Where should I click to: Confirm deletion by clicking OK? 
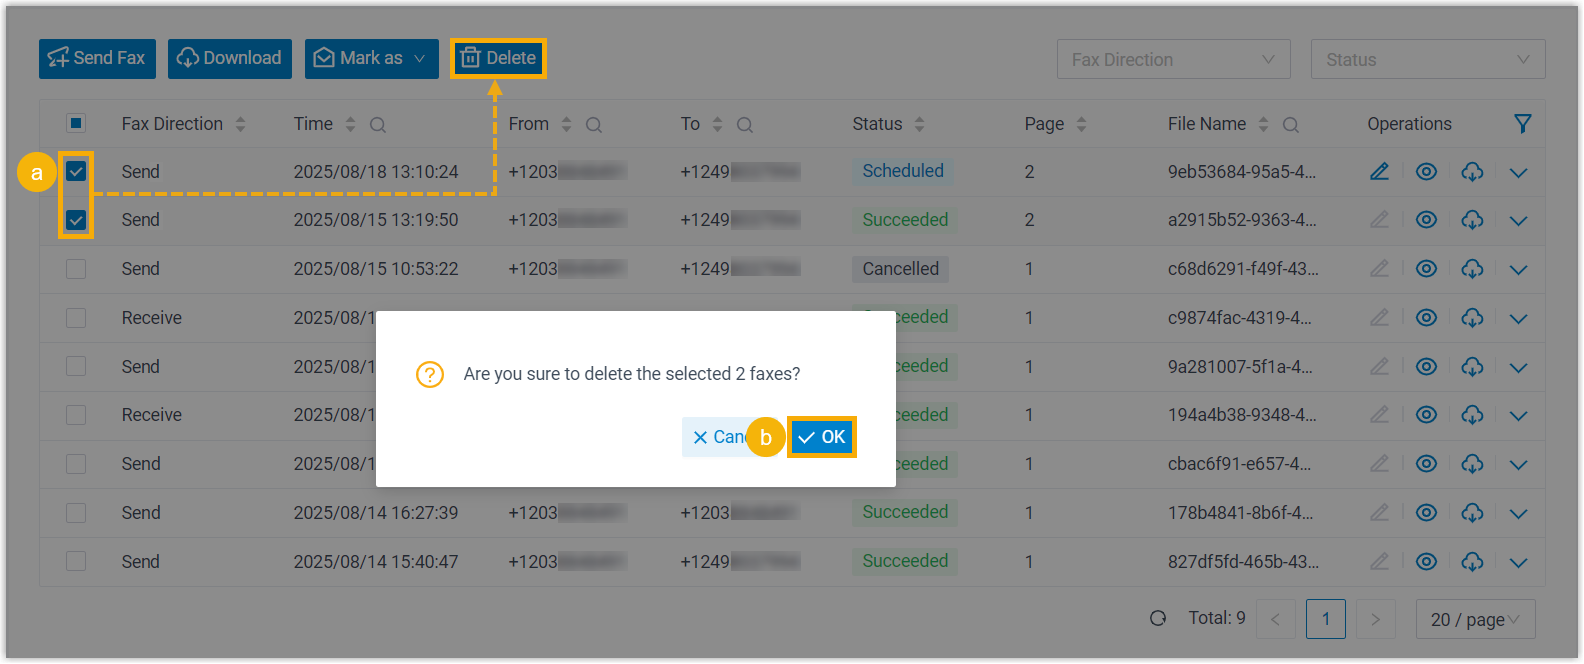[821, 437]
